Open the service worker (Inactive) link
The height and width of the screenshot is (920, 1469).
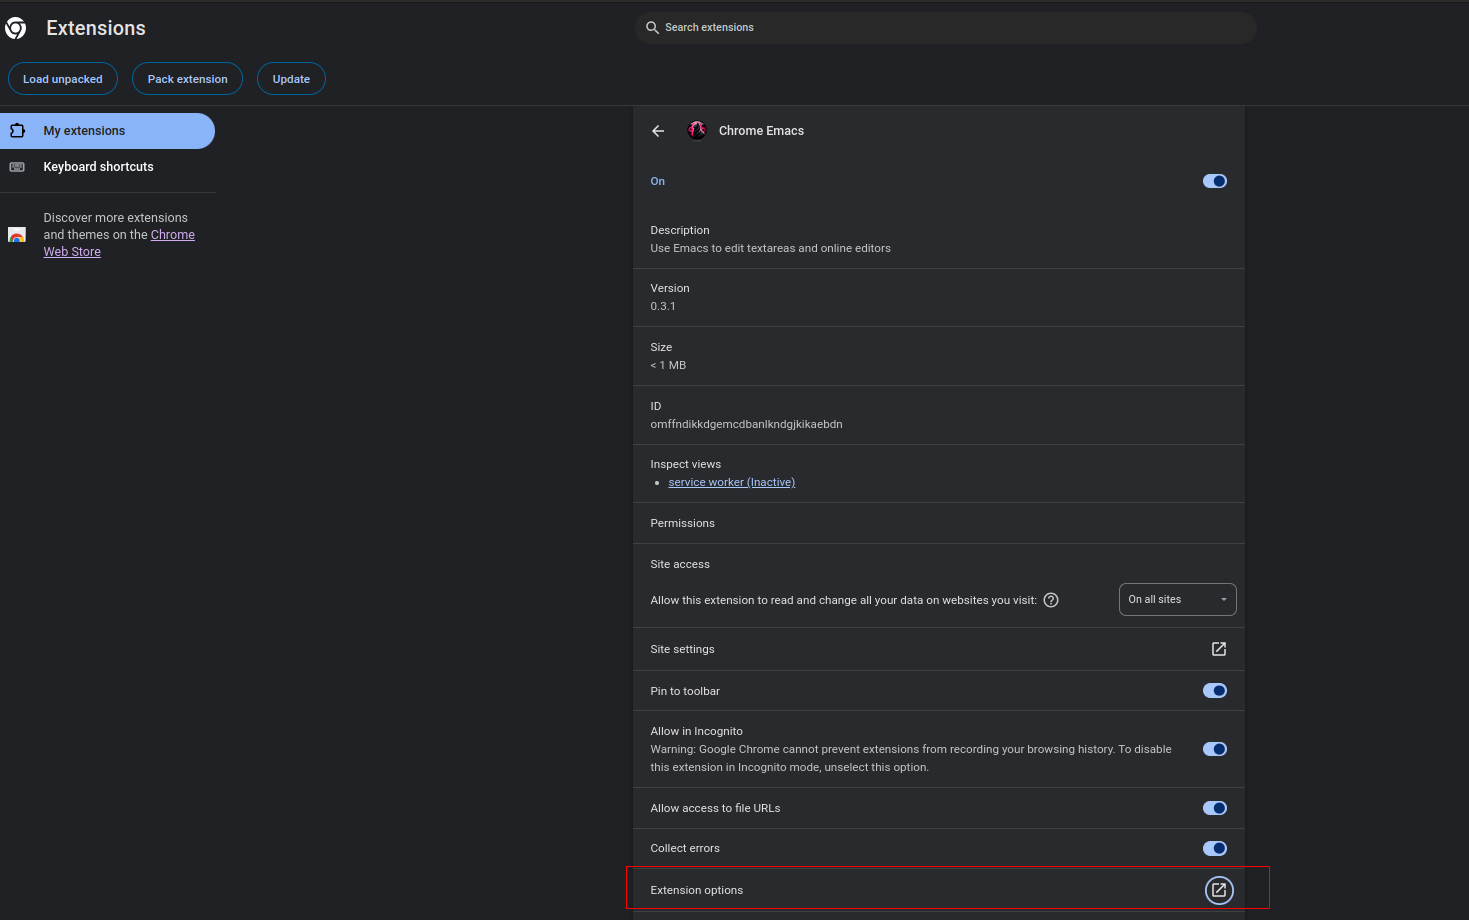(x=732, y=482)
